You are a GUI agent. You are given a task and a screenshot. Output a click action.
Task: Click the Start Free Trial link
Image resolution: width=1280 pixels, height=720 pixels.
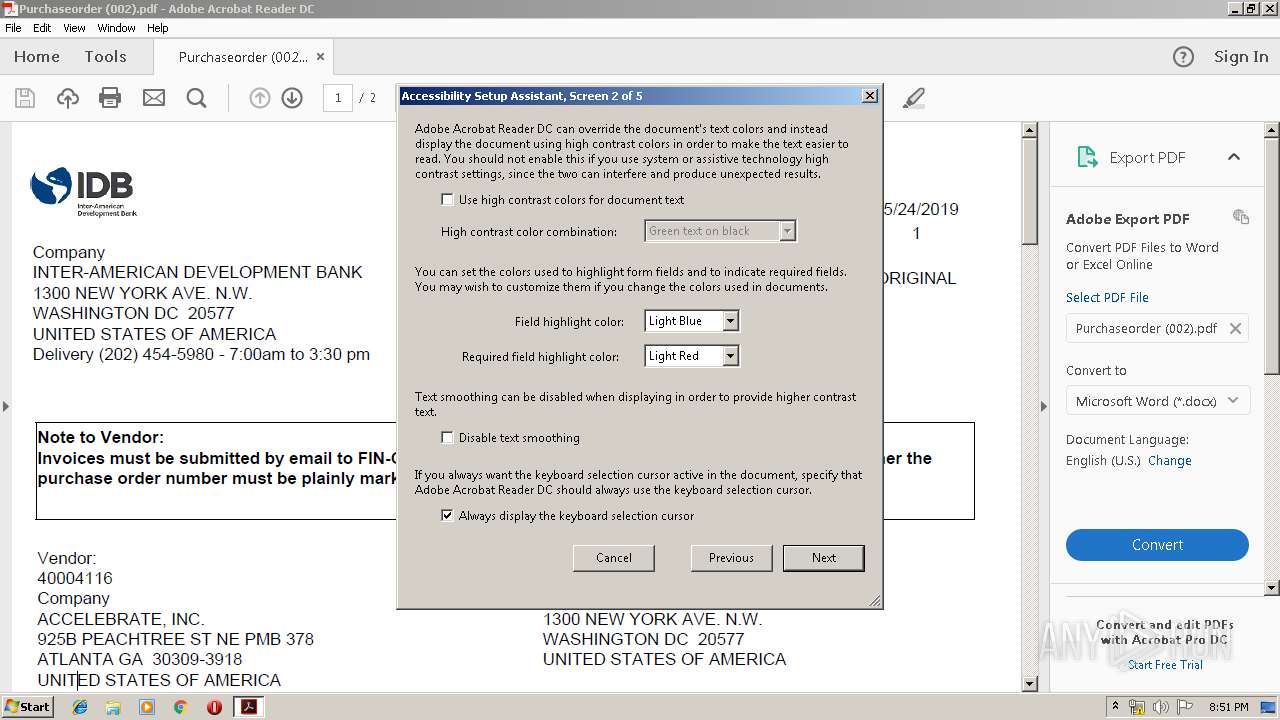coord(1165,665)
